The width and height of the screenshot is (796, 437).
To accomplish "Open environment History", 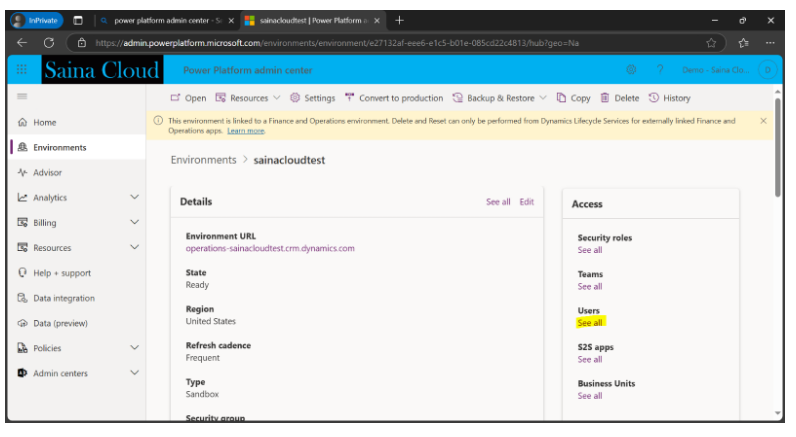I will point(670,98).
